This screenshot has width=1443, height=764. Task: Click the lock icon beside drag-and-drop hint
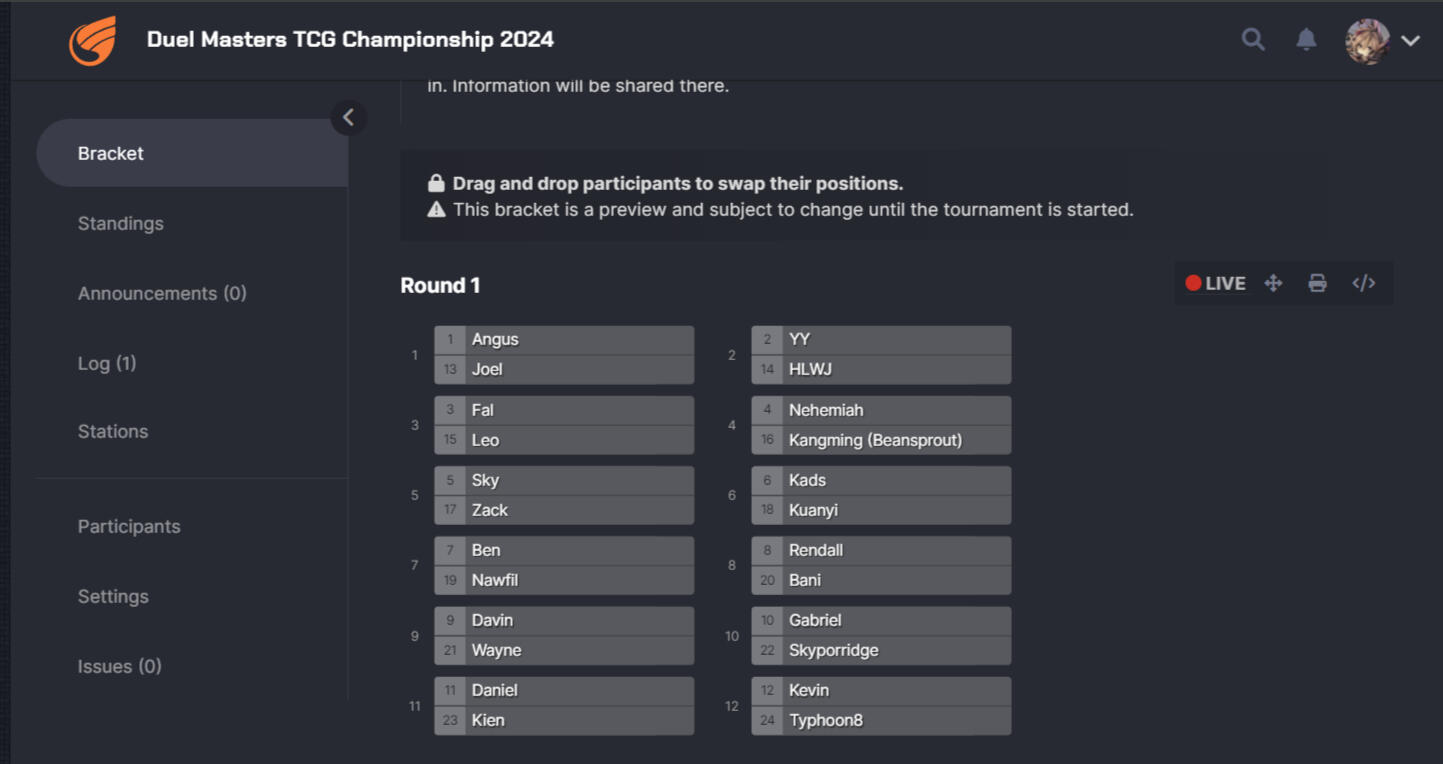[436, 183]
